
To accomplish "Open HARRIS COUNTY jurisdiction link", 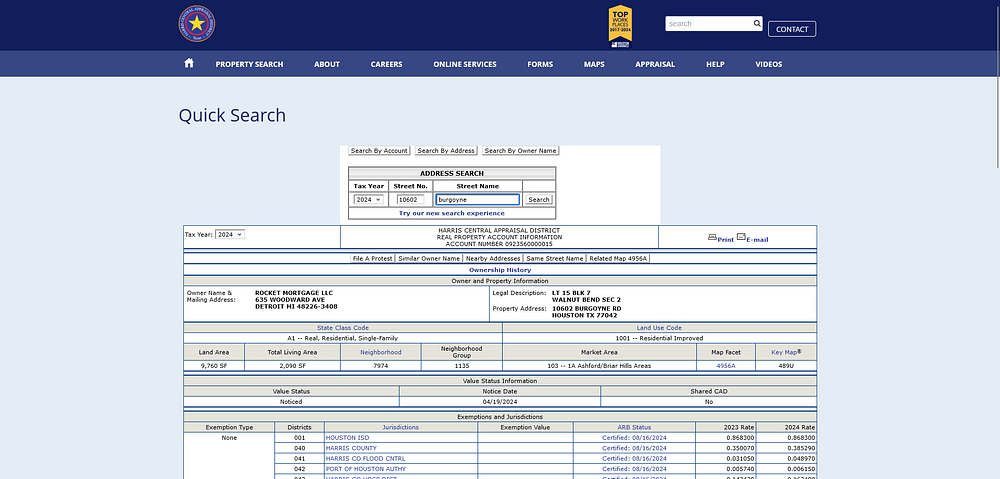I will [351, 448].
